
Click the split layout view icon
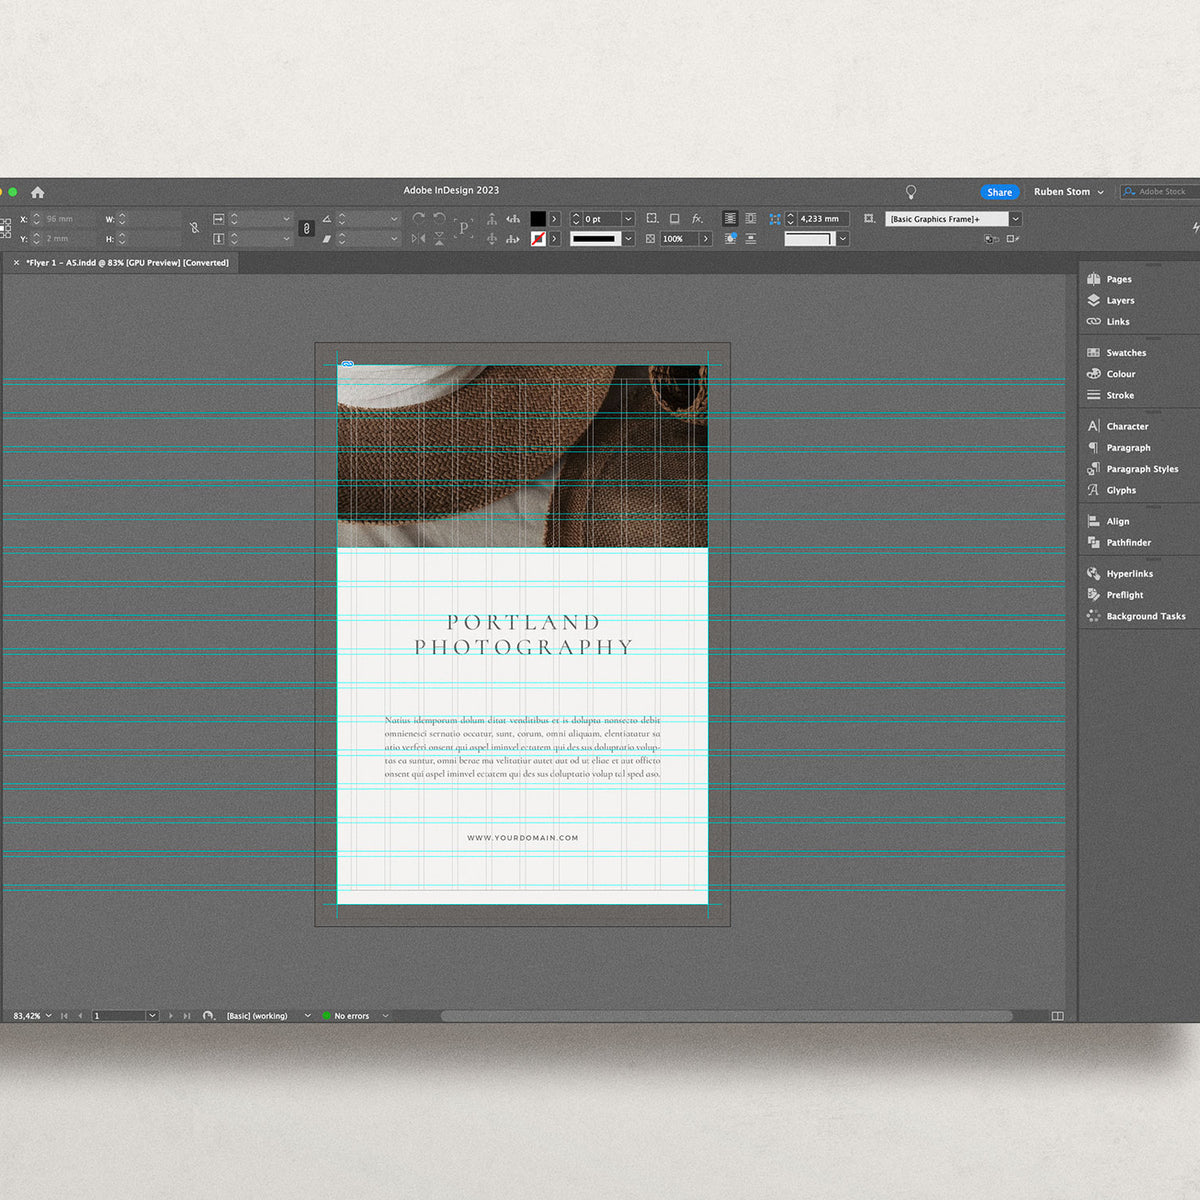pyautogui.click(x=1057, y=1016)
